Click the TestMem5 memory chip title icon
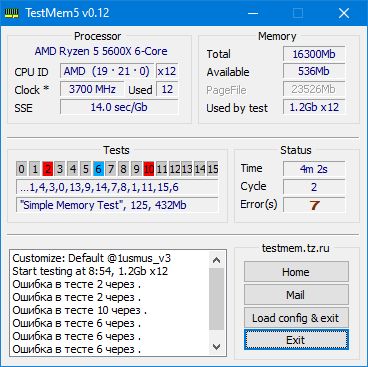 pyautogui.click(x=11, y=13)
